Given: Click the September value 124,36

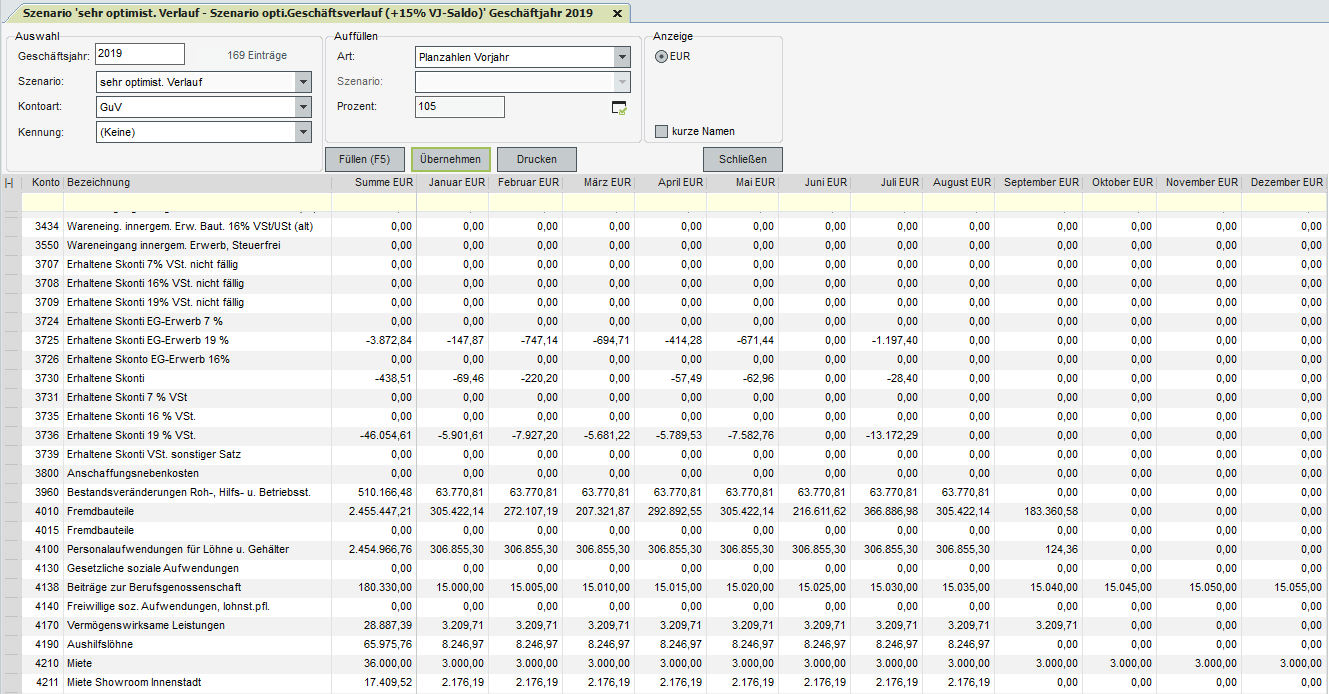Looking at the screenshot, I should [1062, 549].
